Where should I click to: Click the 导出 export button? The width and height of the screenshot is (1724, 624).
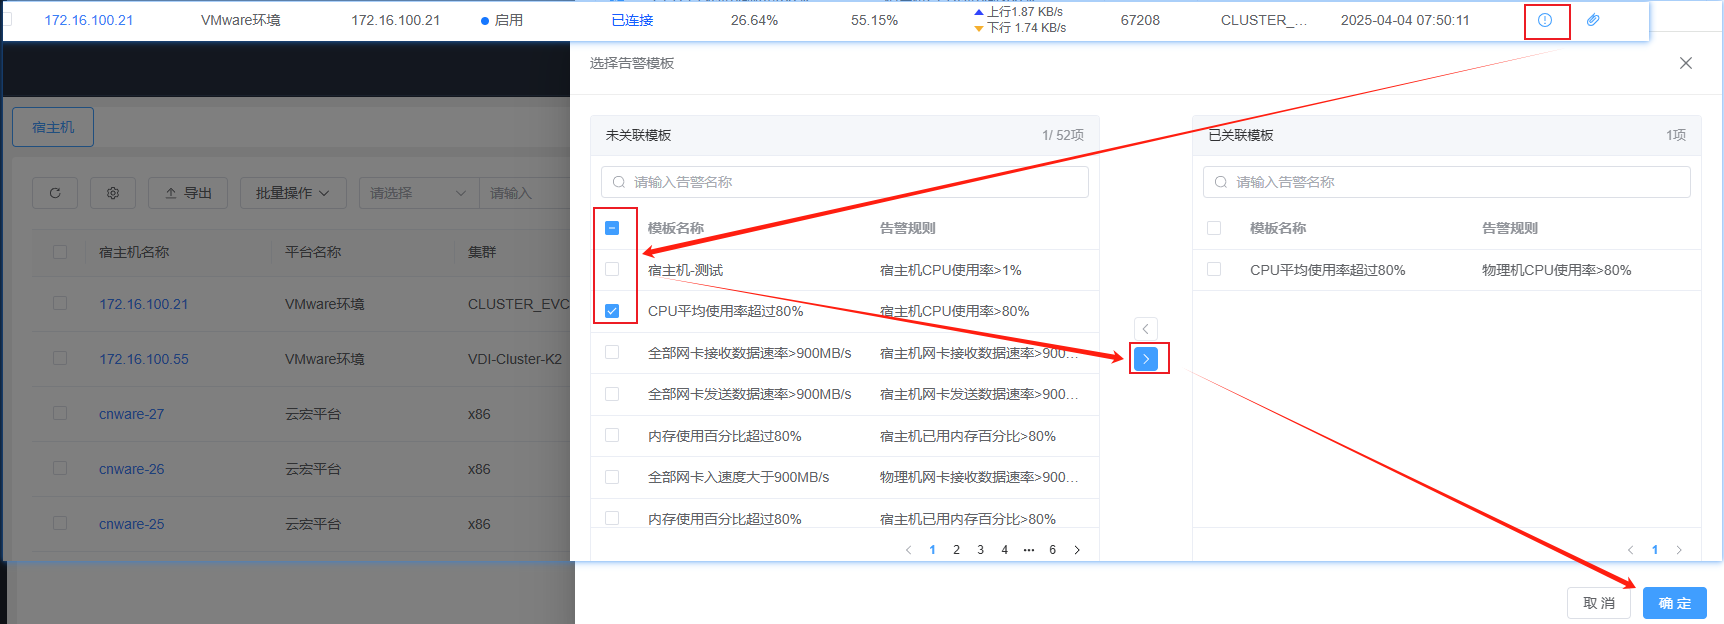(188, 193)
